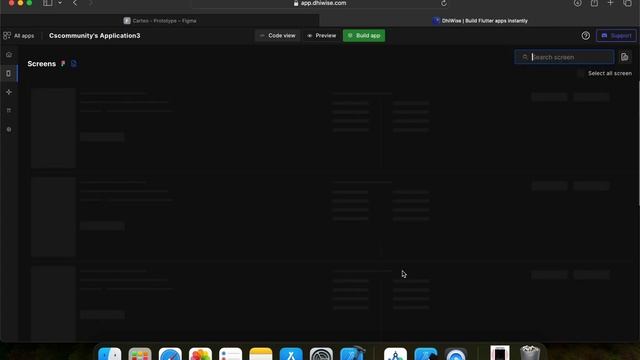
Task: Open Notes in the Dock
Action: point(261,353)
